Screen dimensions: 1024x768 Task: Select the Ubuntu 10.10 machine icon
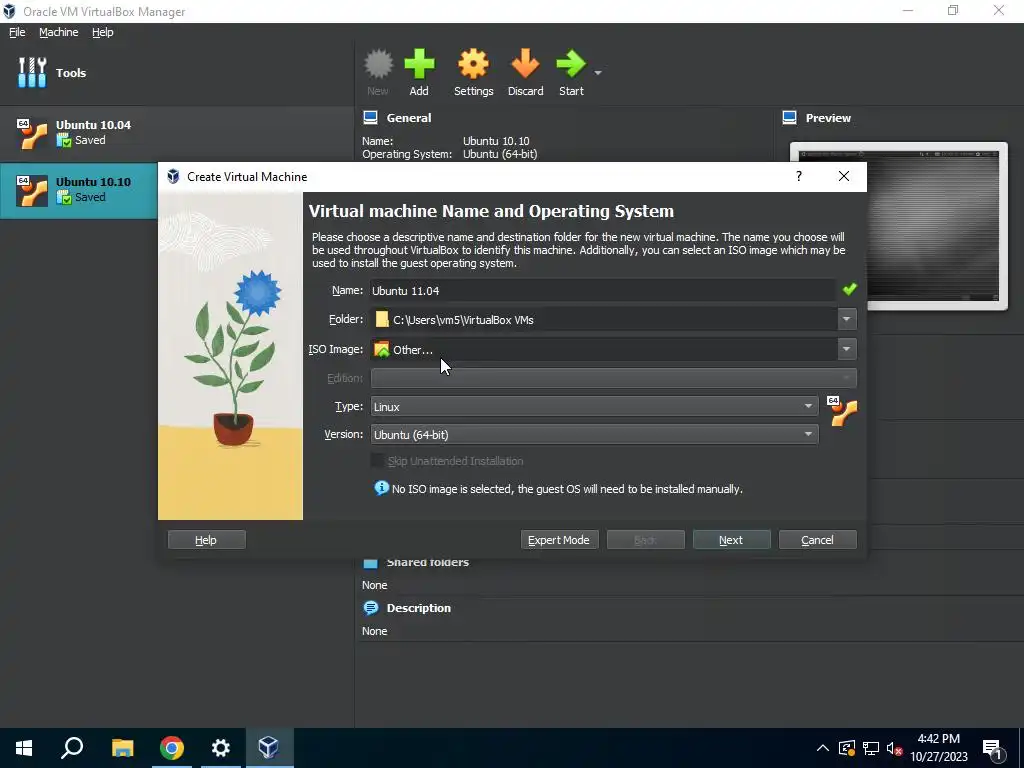click(32, 191)
